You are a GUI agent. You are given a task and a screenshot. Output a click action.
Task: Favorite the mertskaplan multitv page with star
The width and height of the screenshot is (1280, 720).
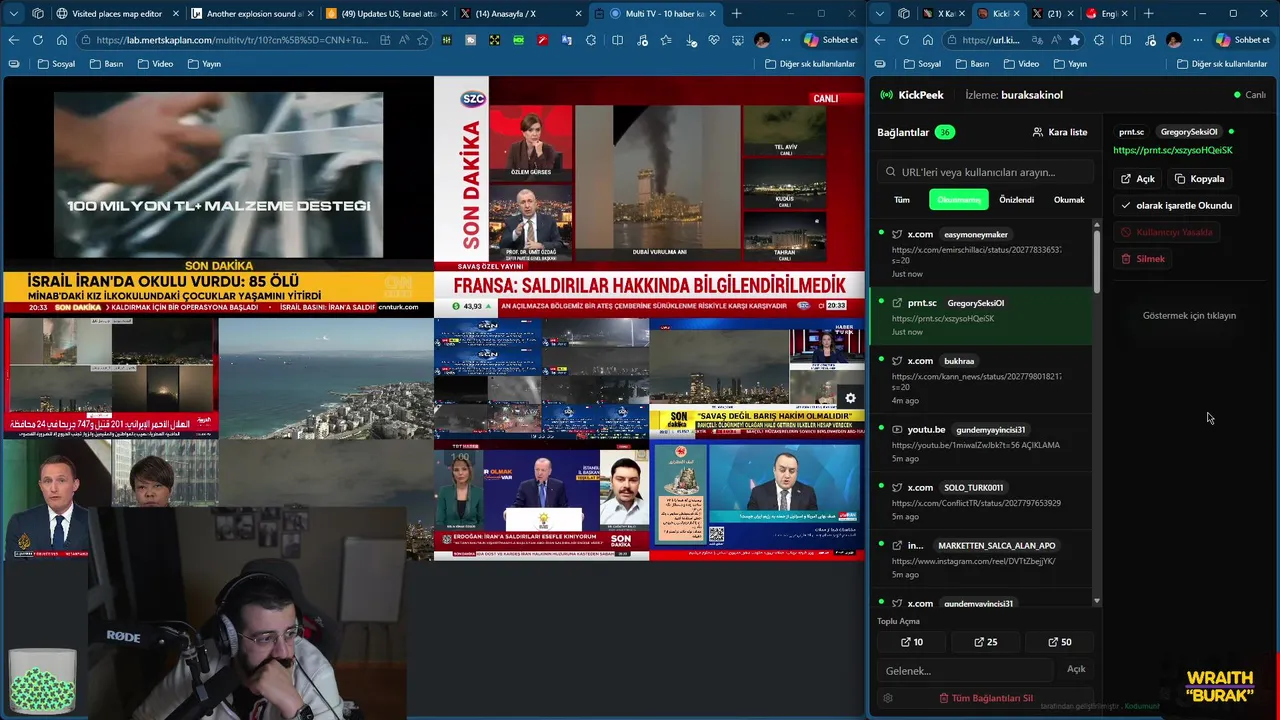click(x=423, y=40)
